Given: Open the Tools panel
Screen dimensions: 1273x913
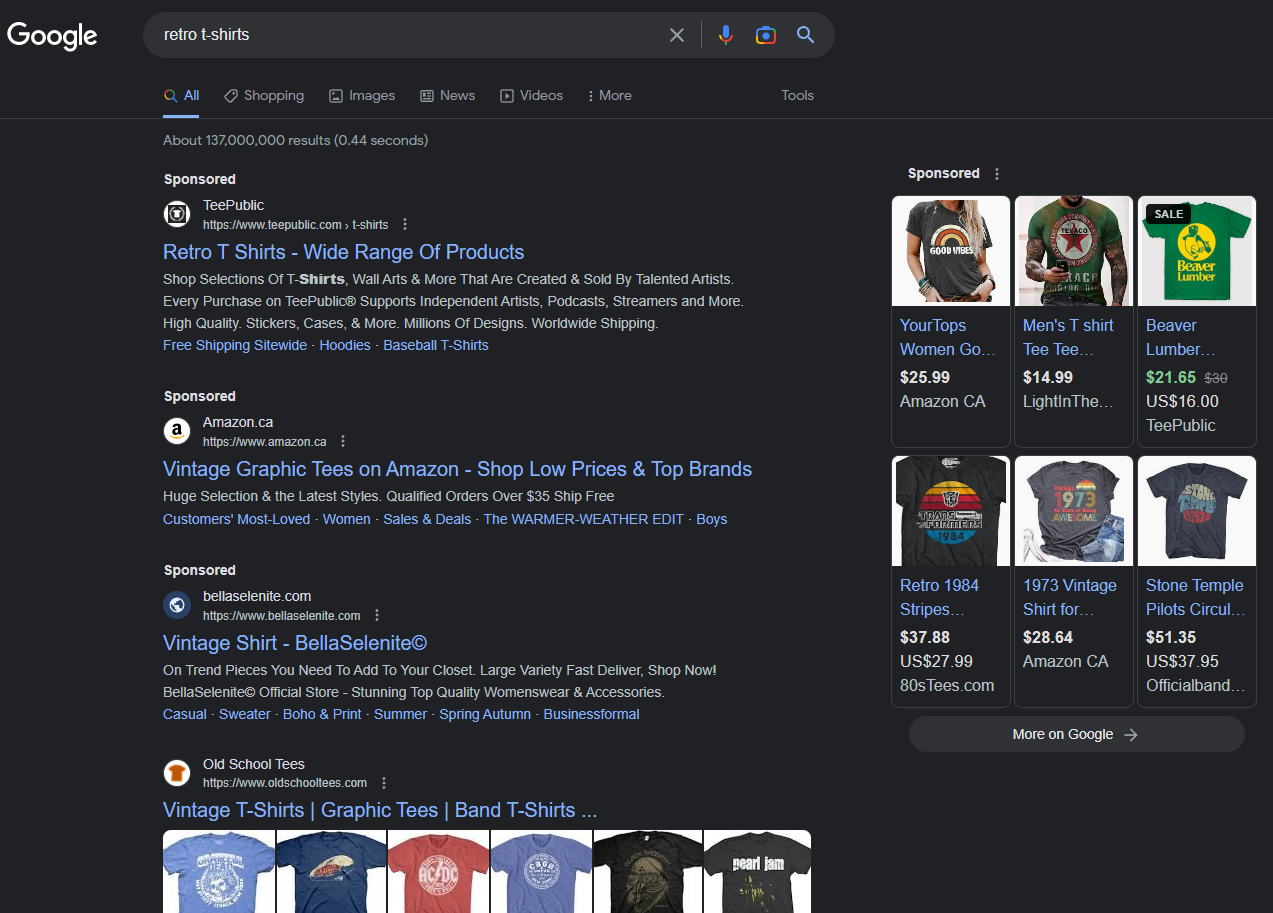Looking at the screenshot, I should [797, 95].
